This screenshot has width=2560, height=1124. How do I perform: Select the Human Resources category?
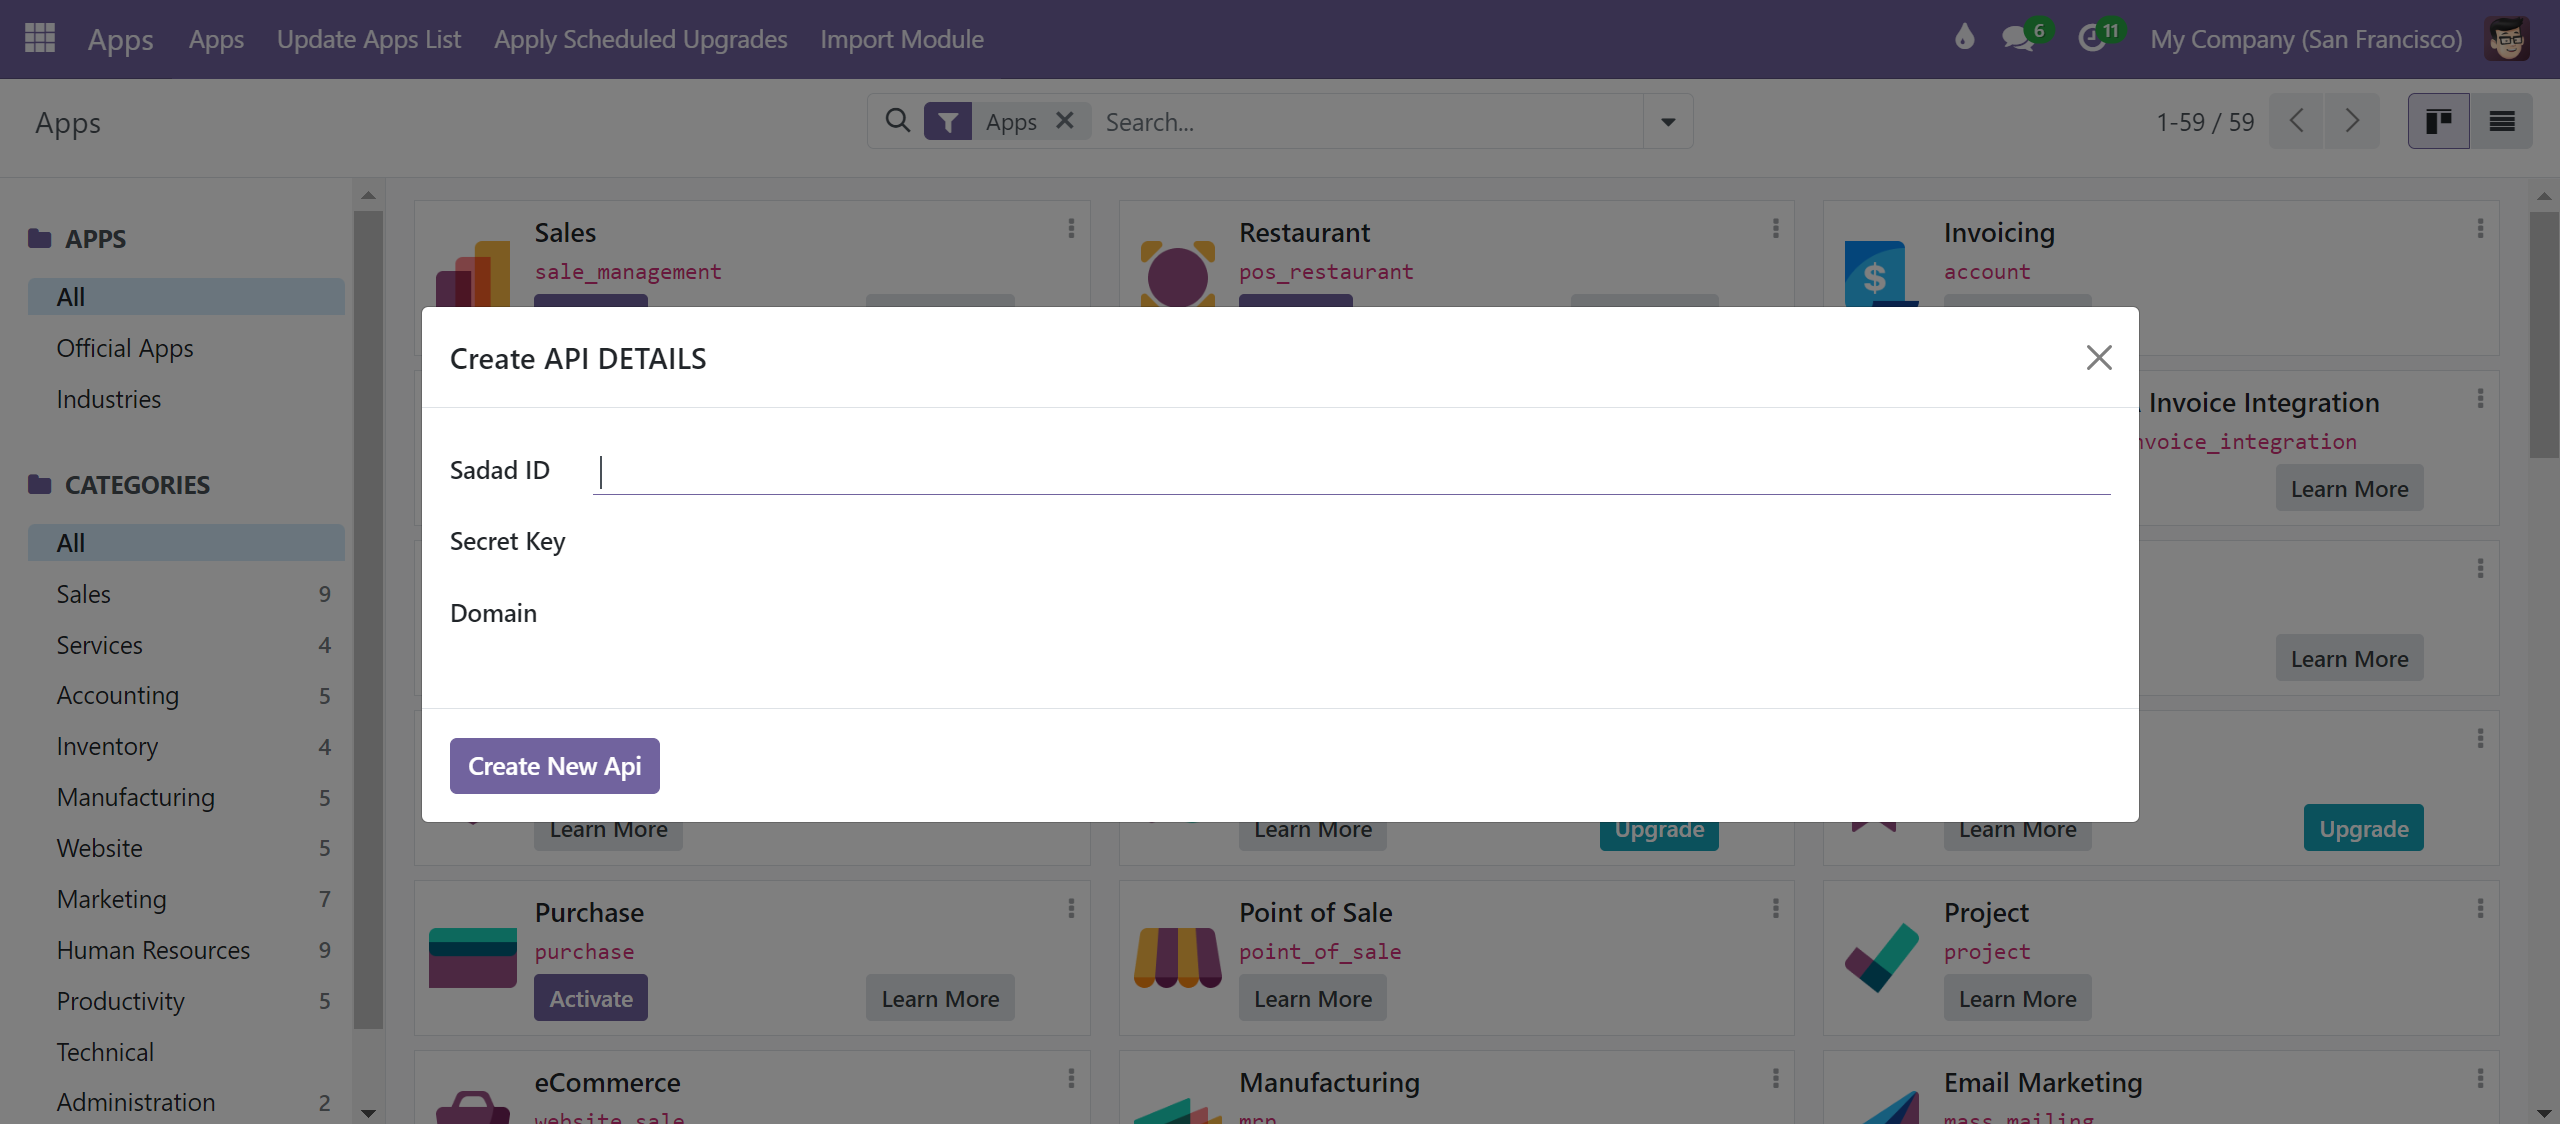186,950
